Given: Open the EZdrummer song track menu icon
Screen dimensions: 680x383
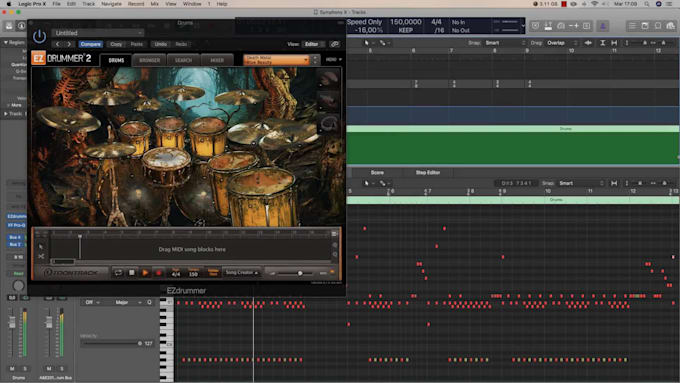Looking at the screenshot, I should pyautogui.click(x=335, y=234).
